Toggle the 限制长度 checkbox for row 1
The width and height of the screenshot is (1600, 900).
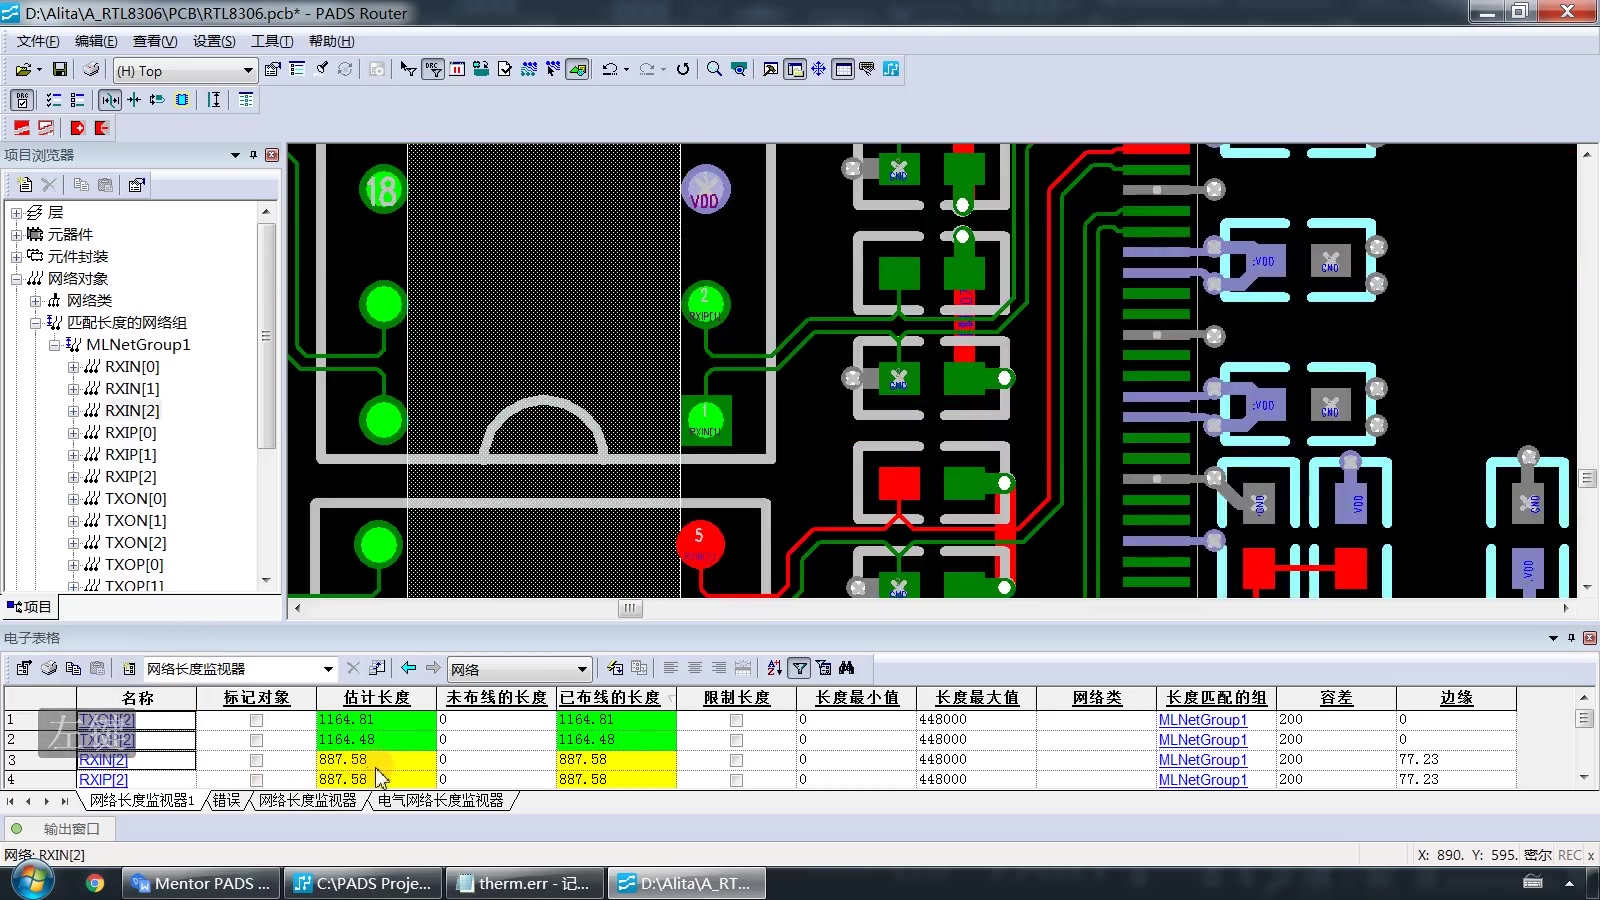[736, 720]
